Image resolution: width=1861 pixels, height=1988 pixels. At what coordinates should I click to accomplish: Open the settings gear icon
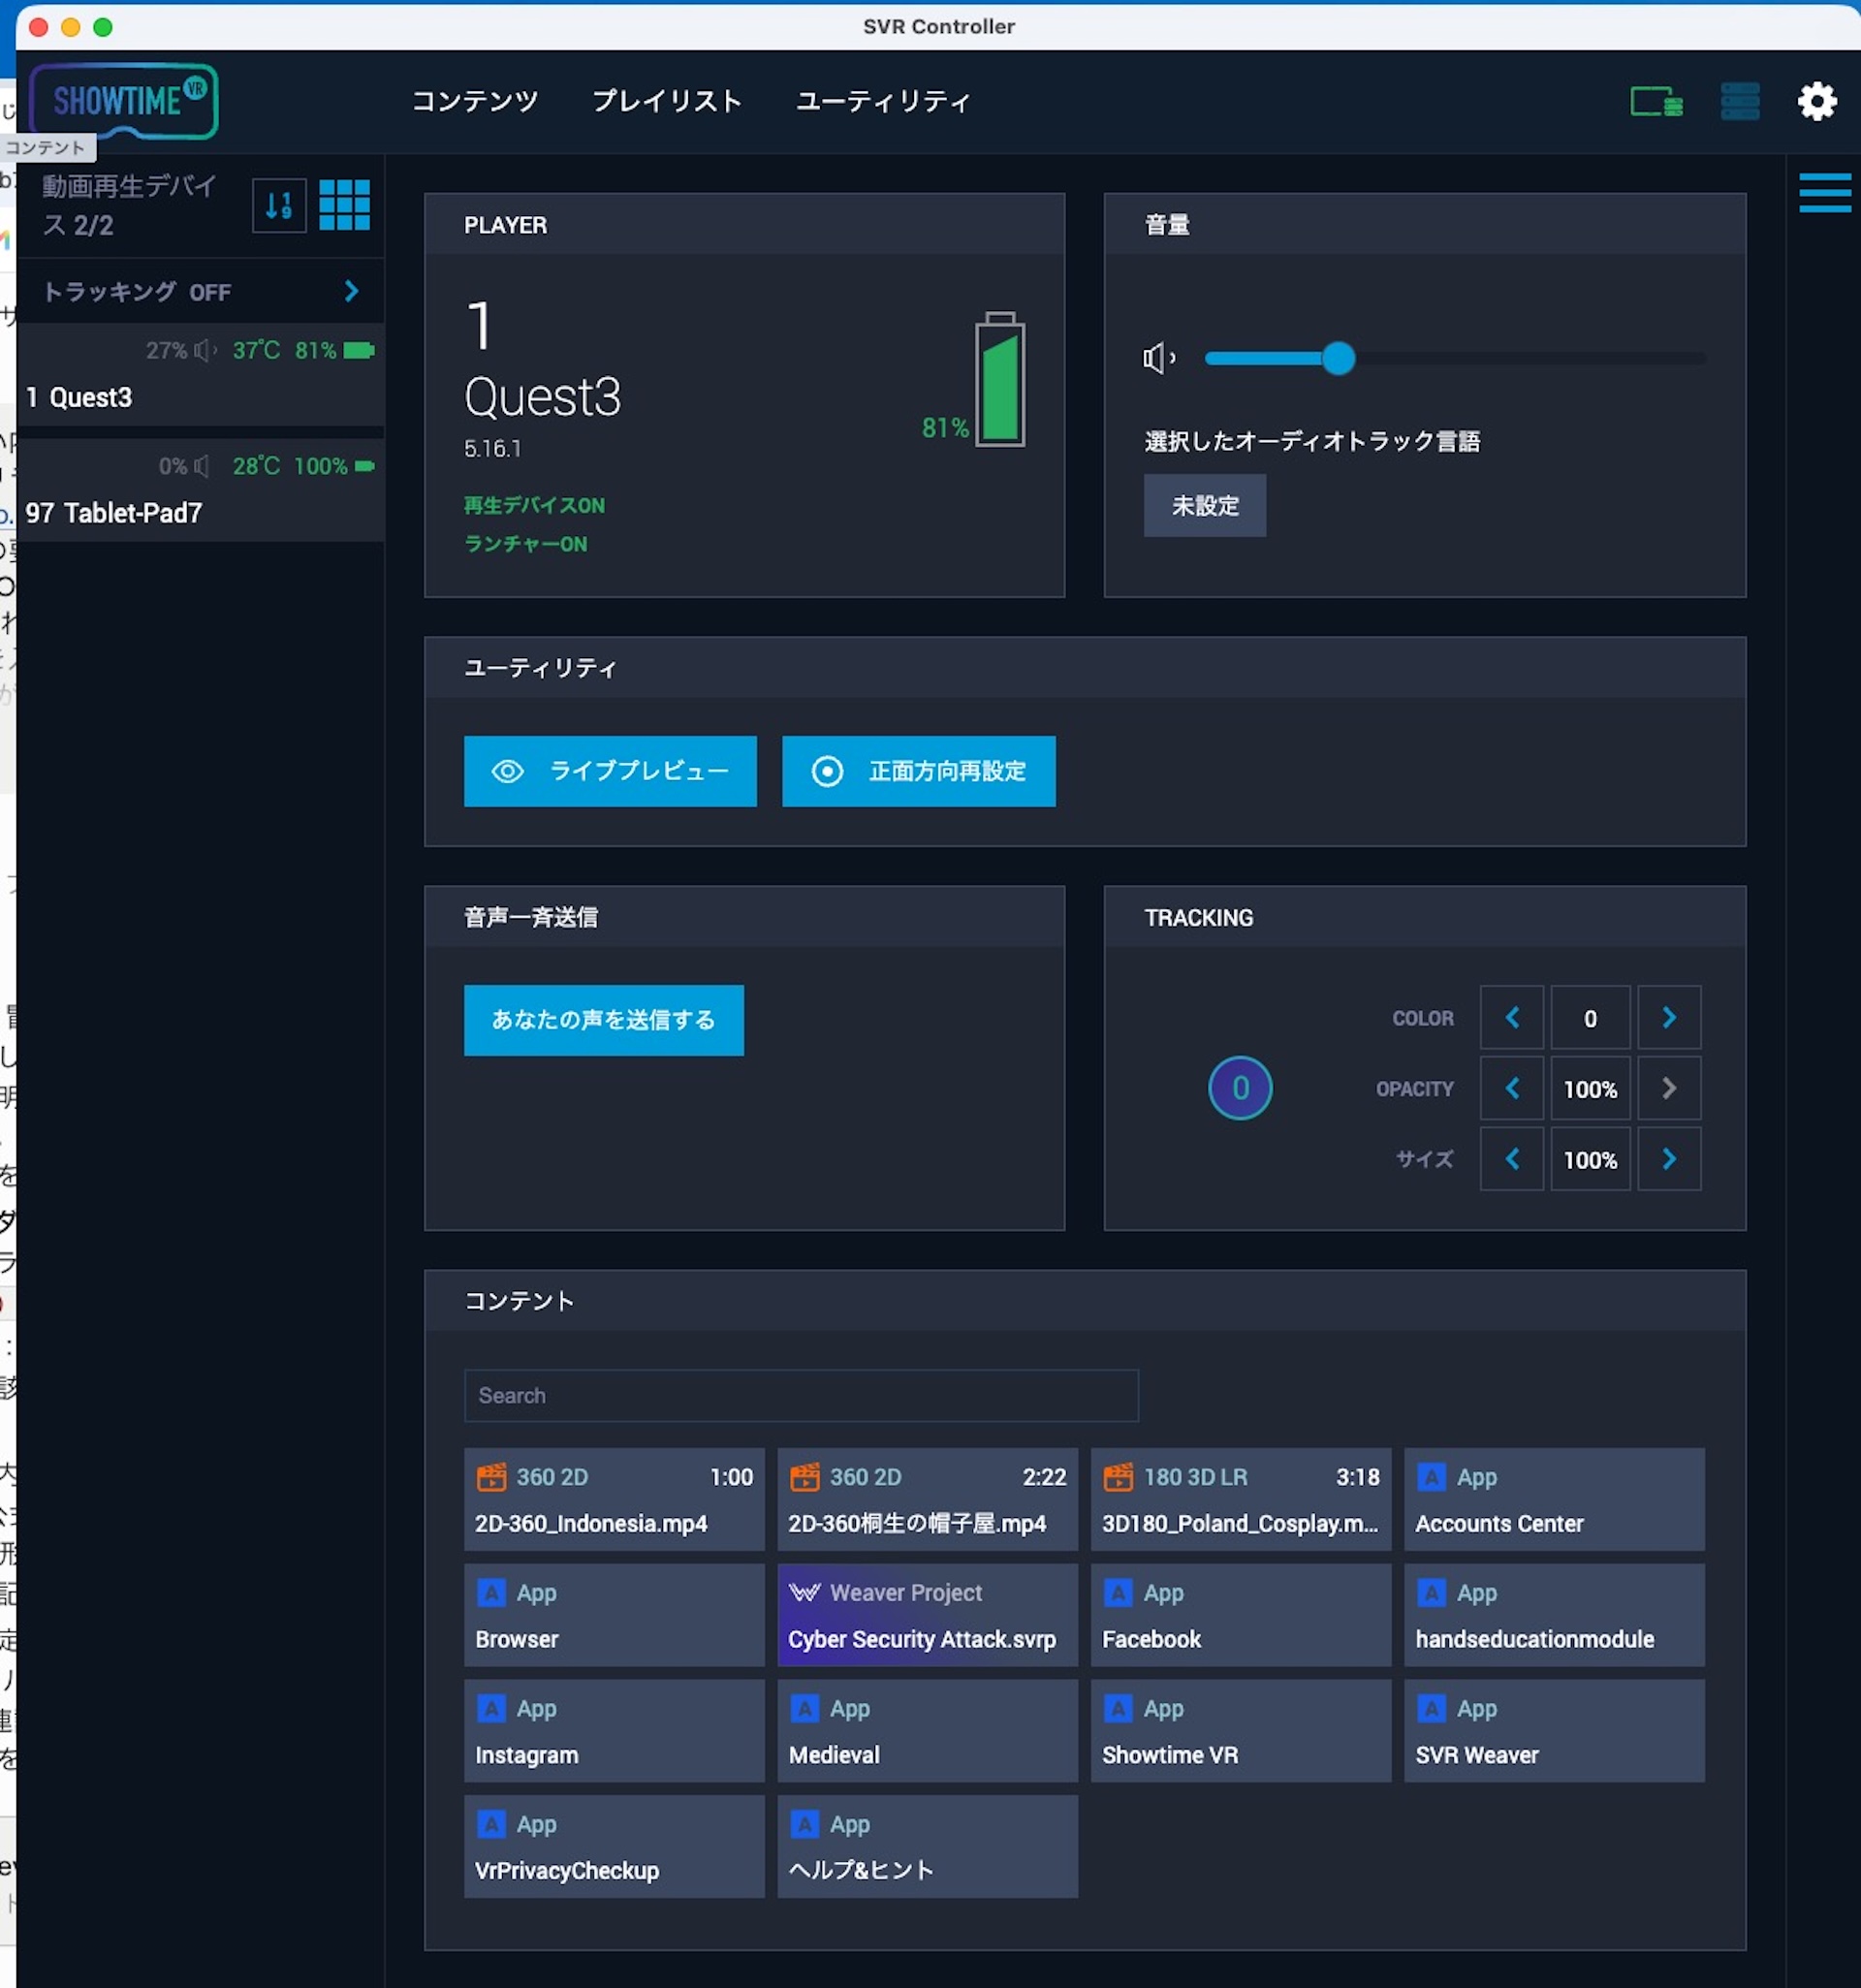pyautogui.click(x=1816, y=101)
